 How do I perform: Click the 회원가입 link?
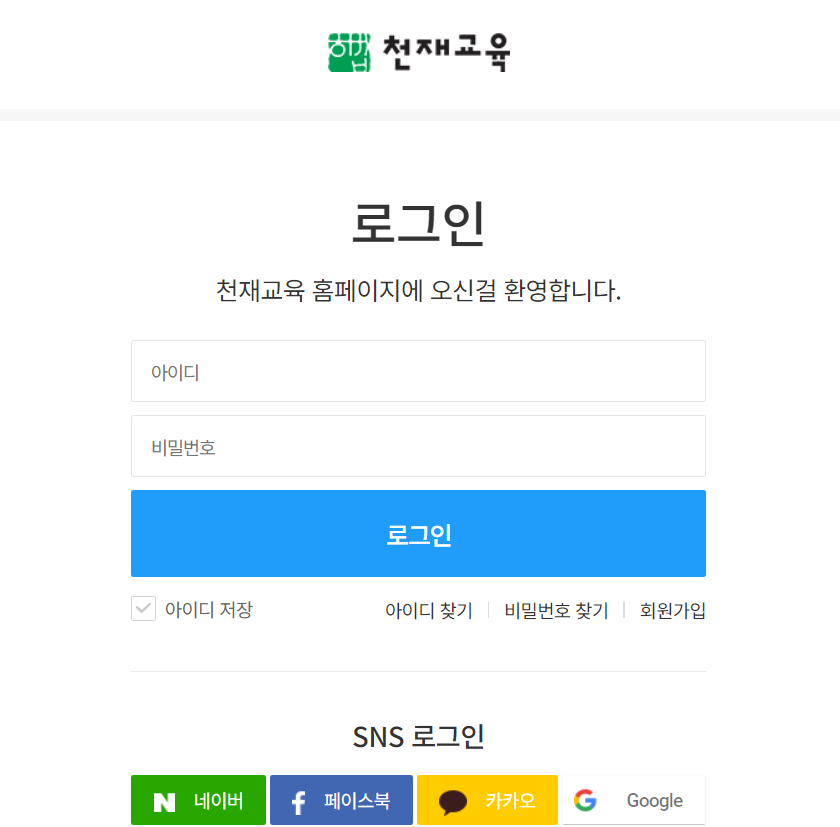click(672, 610)
